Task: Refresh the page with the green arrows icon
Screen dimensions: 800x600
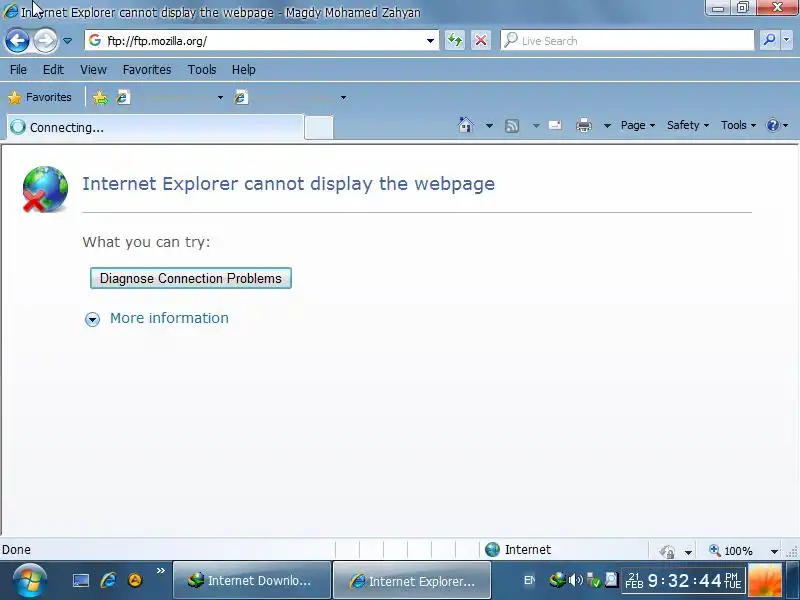Action: pyautogui.click(x=455, y=40)
